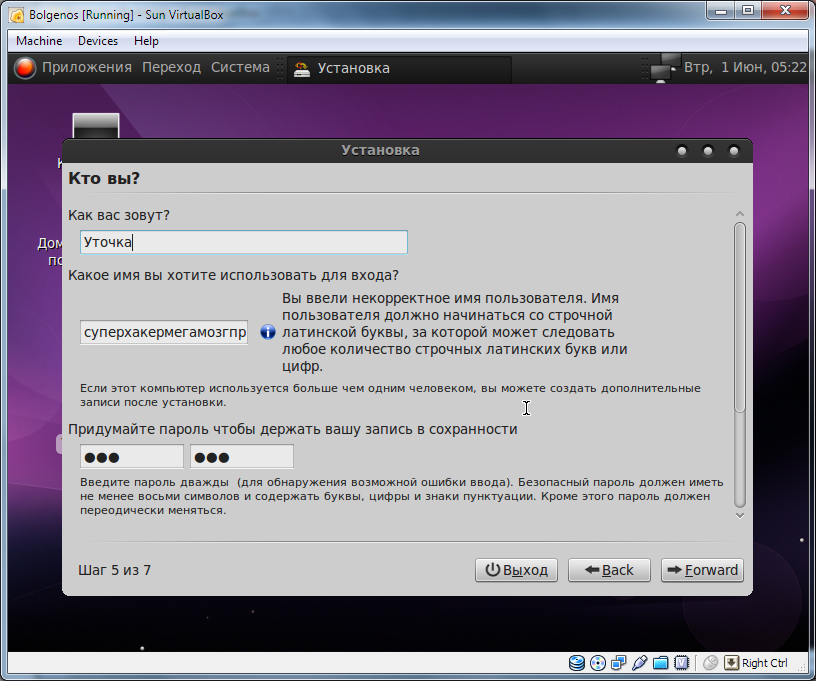Viewport: 816px width, 681px height.
Task: Click the 'Как вас зовут?' label
Action: pos(119,215)
